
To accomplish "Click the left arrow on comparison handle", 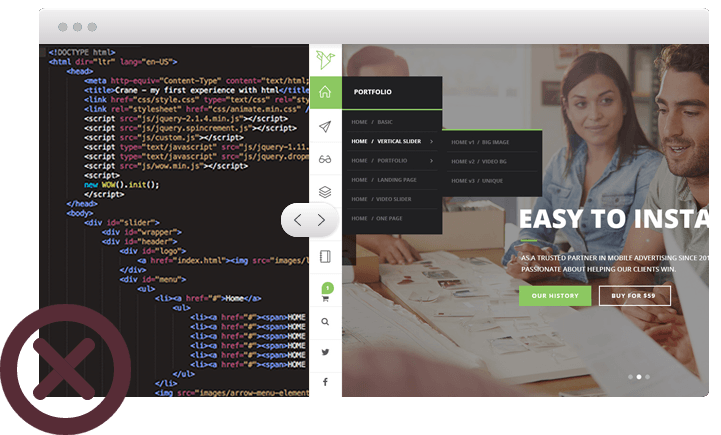I will (x=298, y=220).
